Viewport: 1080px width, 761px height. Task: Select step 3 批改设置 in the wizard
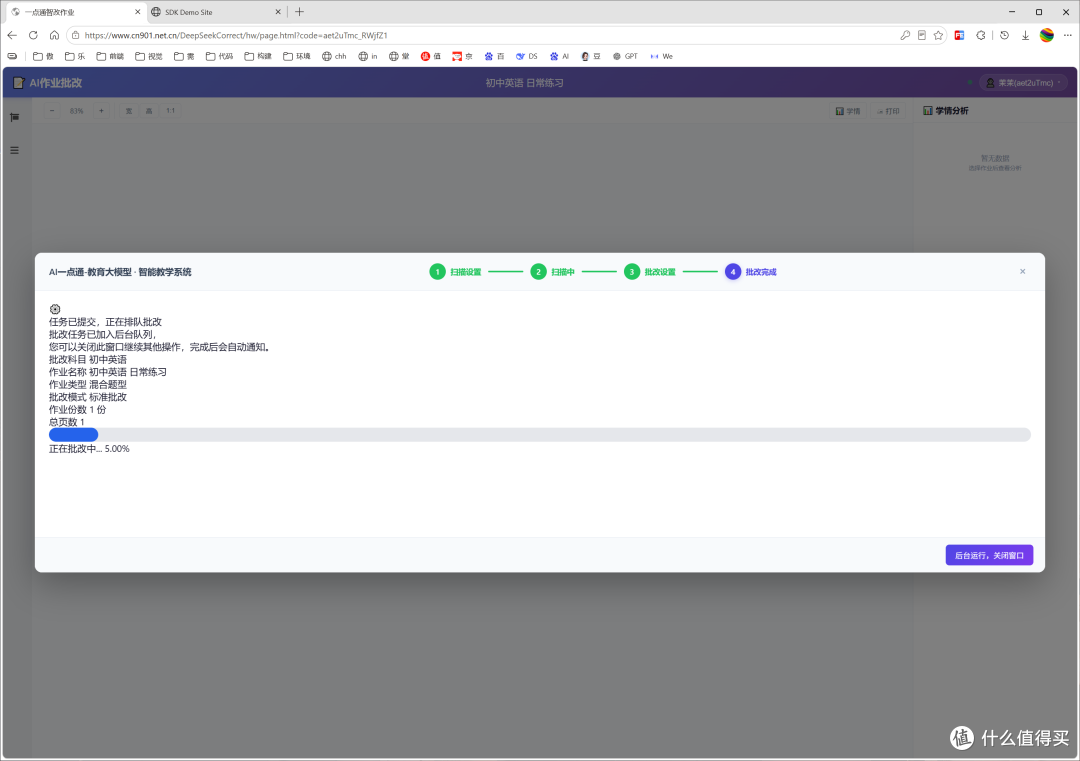click(650, 272)
